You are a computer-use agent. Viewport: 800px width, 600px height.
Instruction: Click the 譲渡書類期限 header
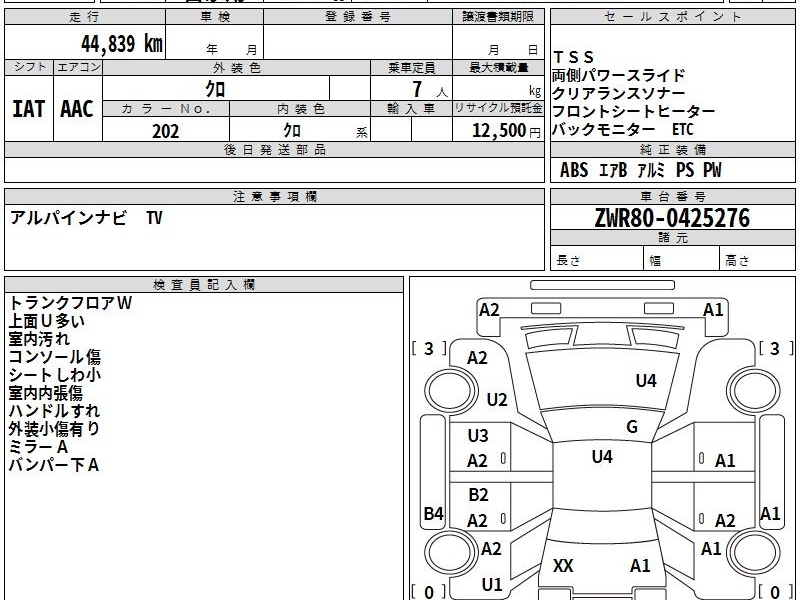498,17
